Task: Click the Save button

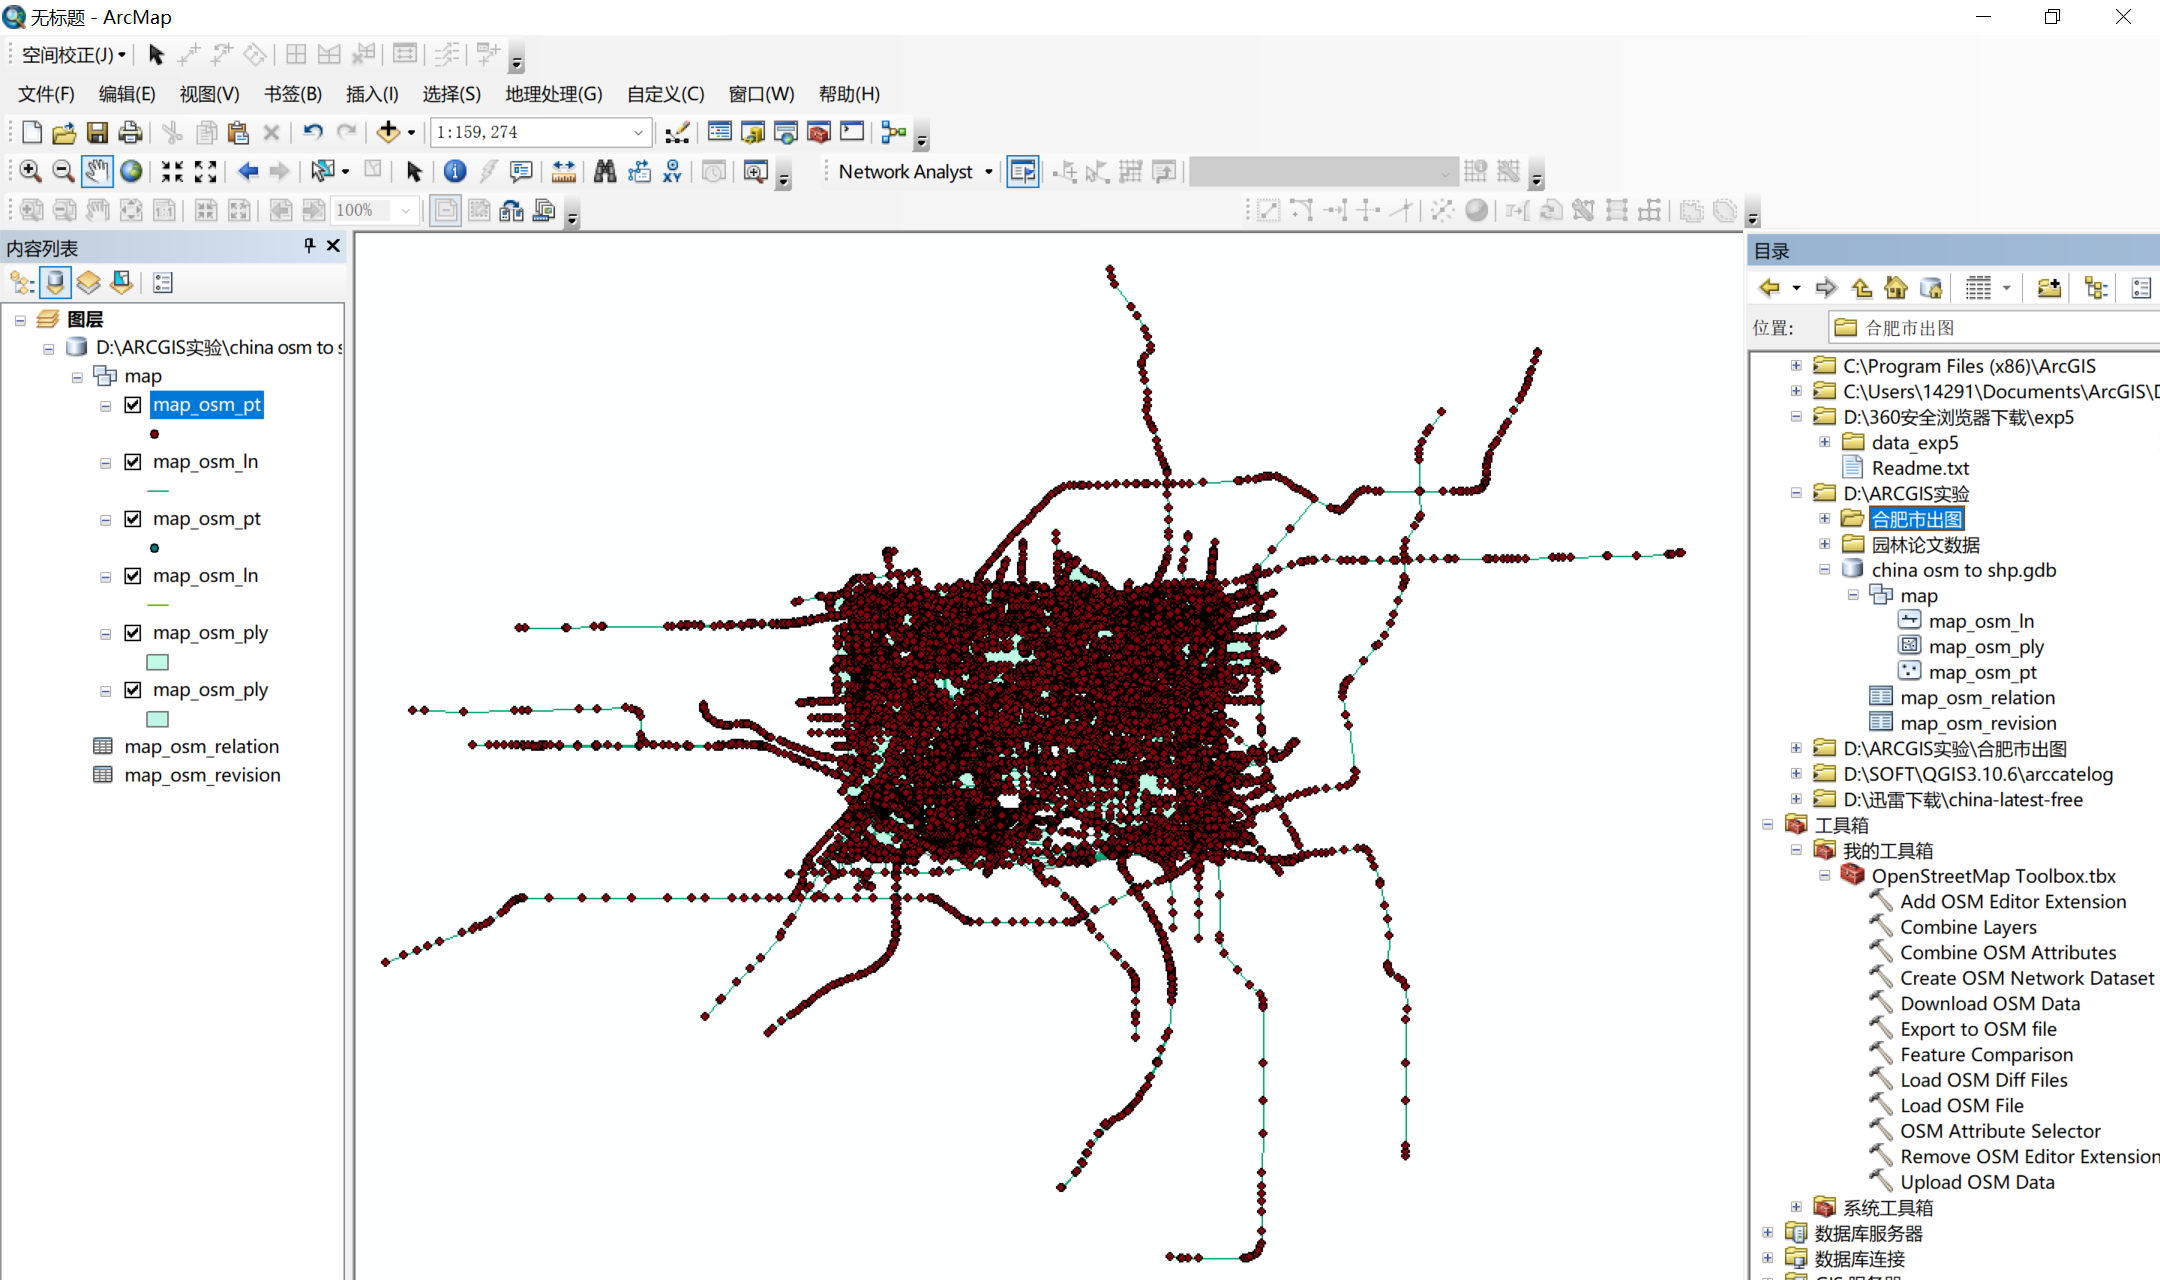Action: 97,131
